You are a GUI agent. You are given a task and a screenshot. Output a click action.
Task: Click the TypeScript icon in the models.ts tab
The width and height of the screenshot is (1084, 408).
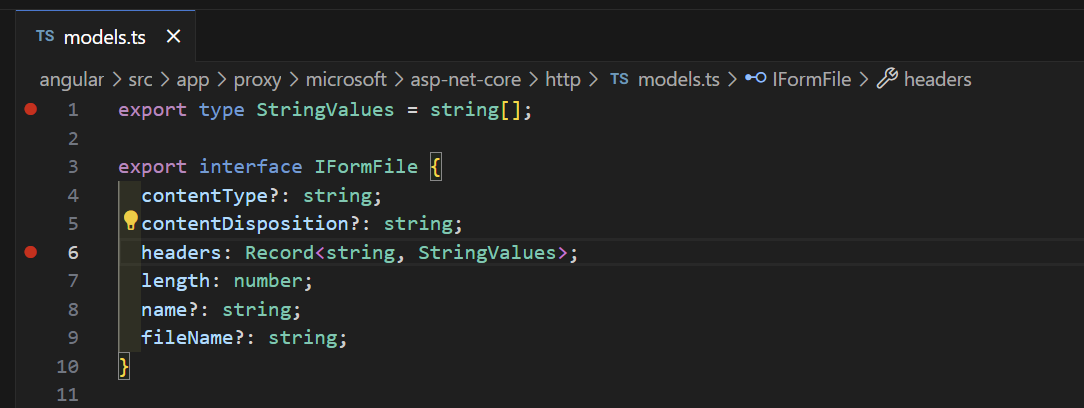[45, 37]
